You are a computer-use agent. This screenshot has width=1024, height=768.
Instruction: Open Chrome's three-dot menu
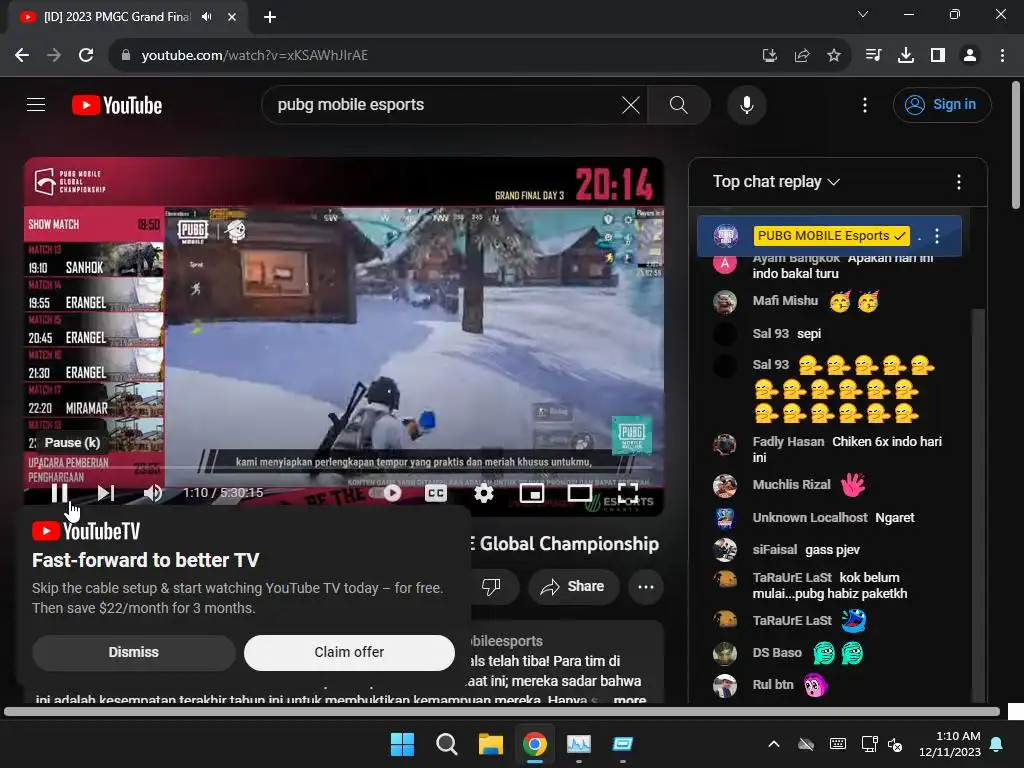1002,56
